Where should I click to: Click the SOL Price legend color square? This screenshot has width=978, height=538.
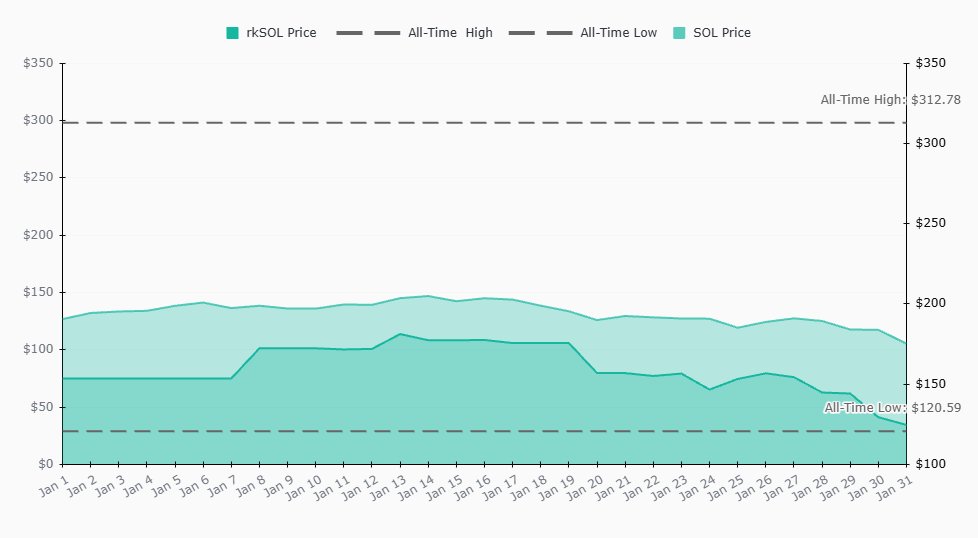680,33
